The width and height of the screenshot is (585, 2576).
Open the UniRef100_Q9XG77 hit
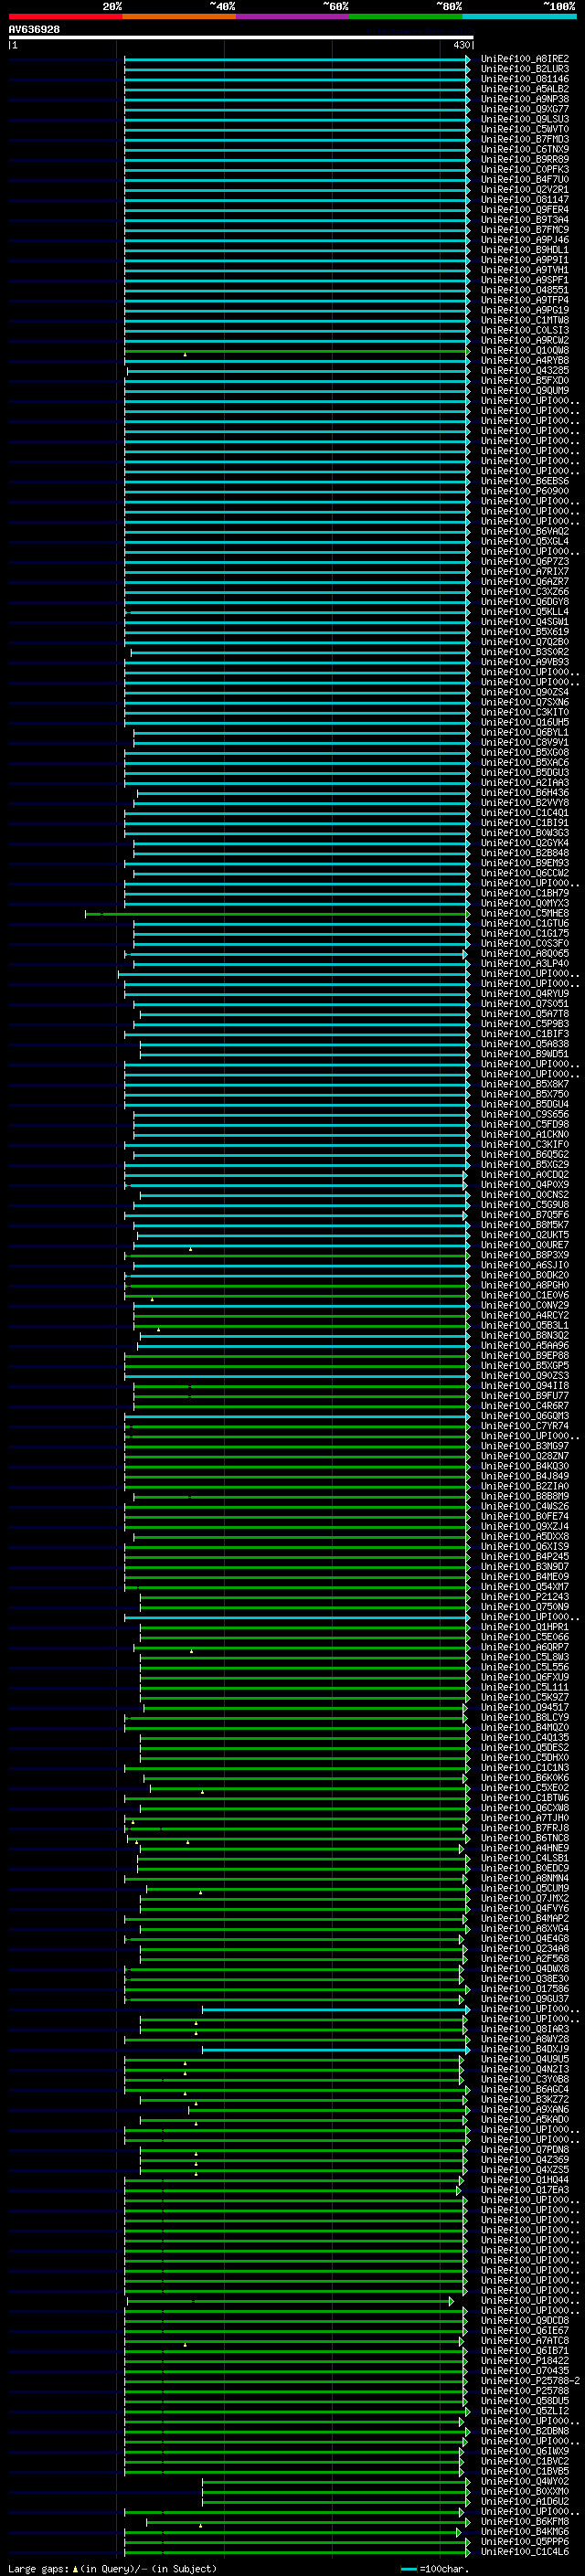pyautogui.click(x=524, y=109)
